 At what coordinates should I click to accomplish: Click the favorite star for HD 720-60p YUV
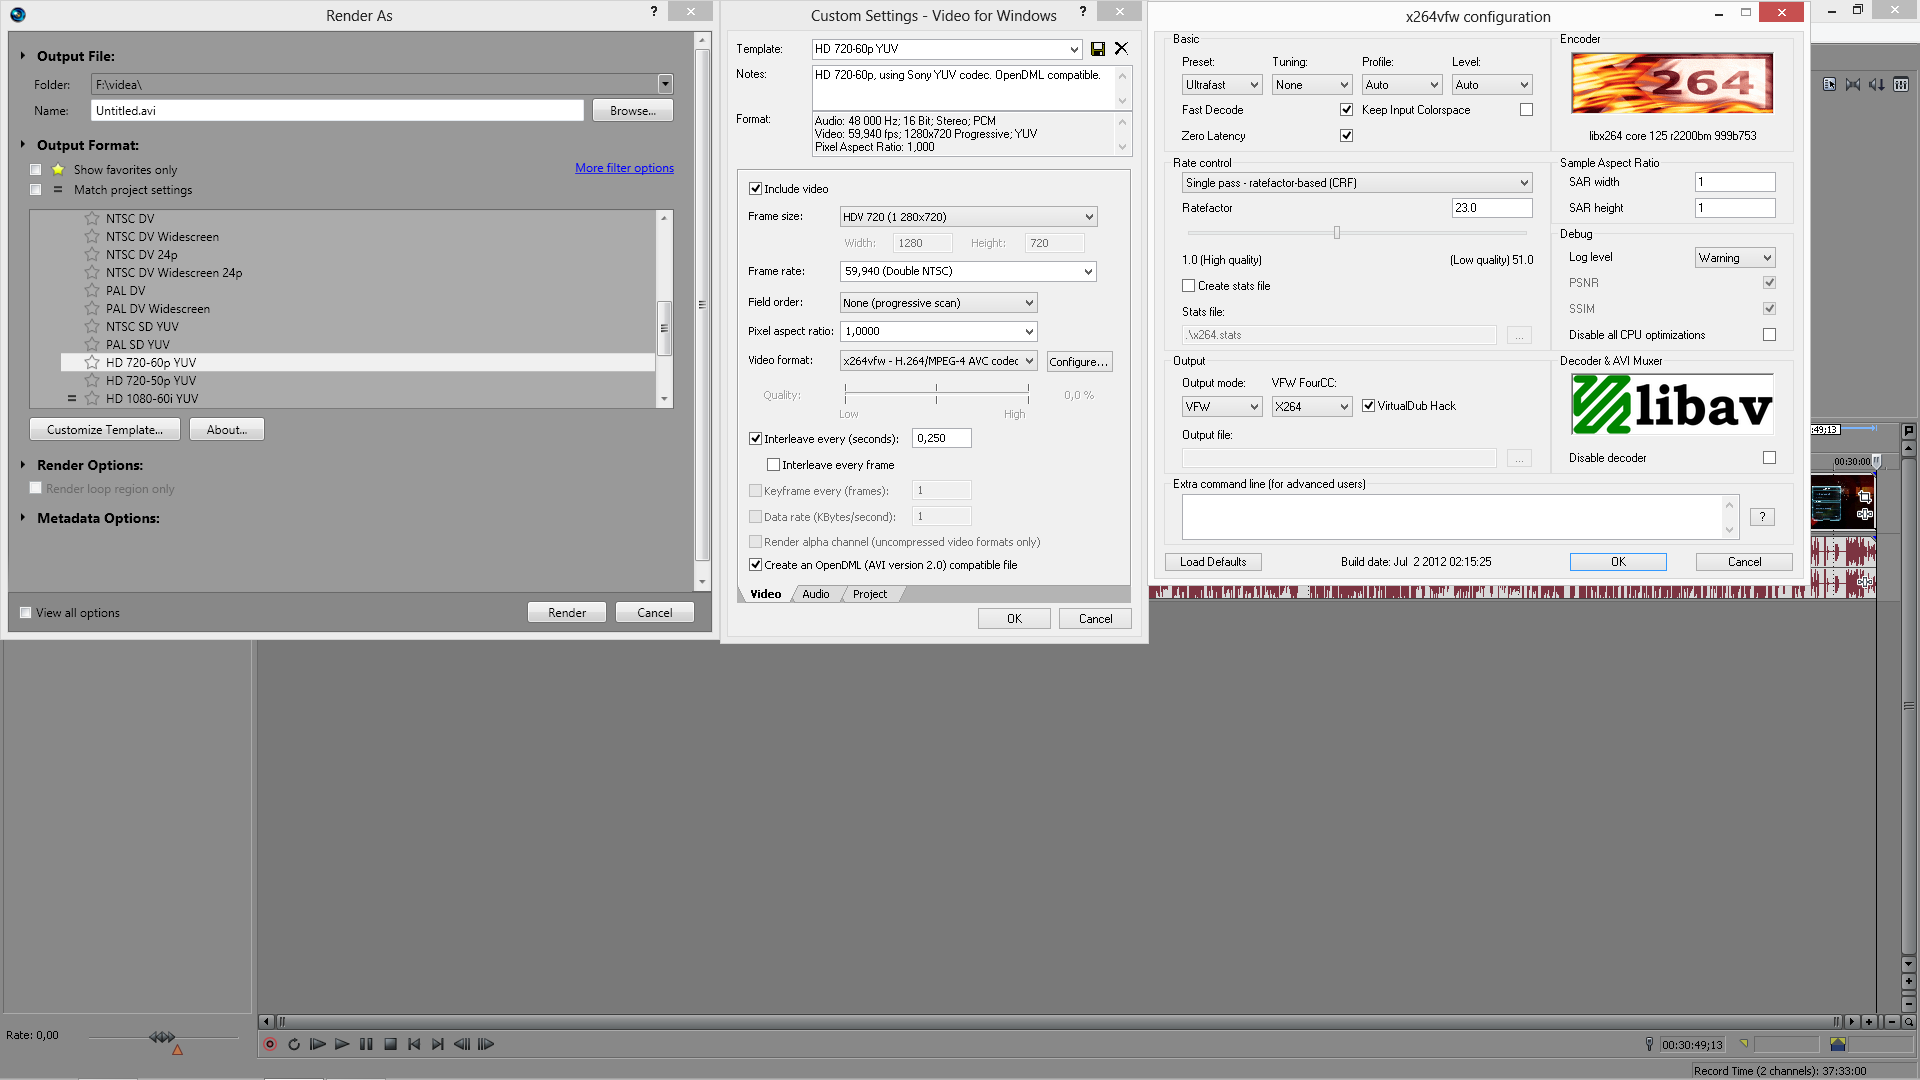pyautogui.click(x=92, y=362)
